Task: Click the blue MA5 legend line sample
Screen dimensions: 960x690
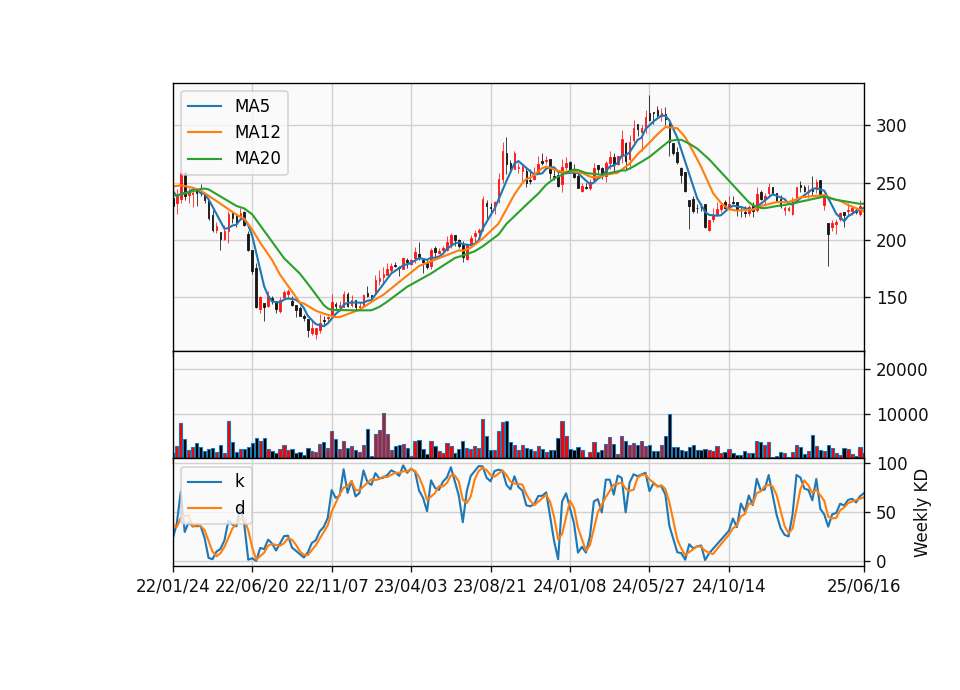Action: 204,106
